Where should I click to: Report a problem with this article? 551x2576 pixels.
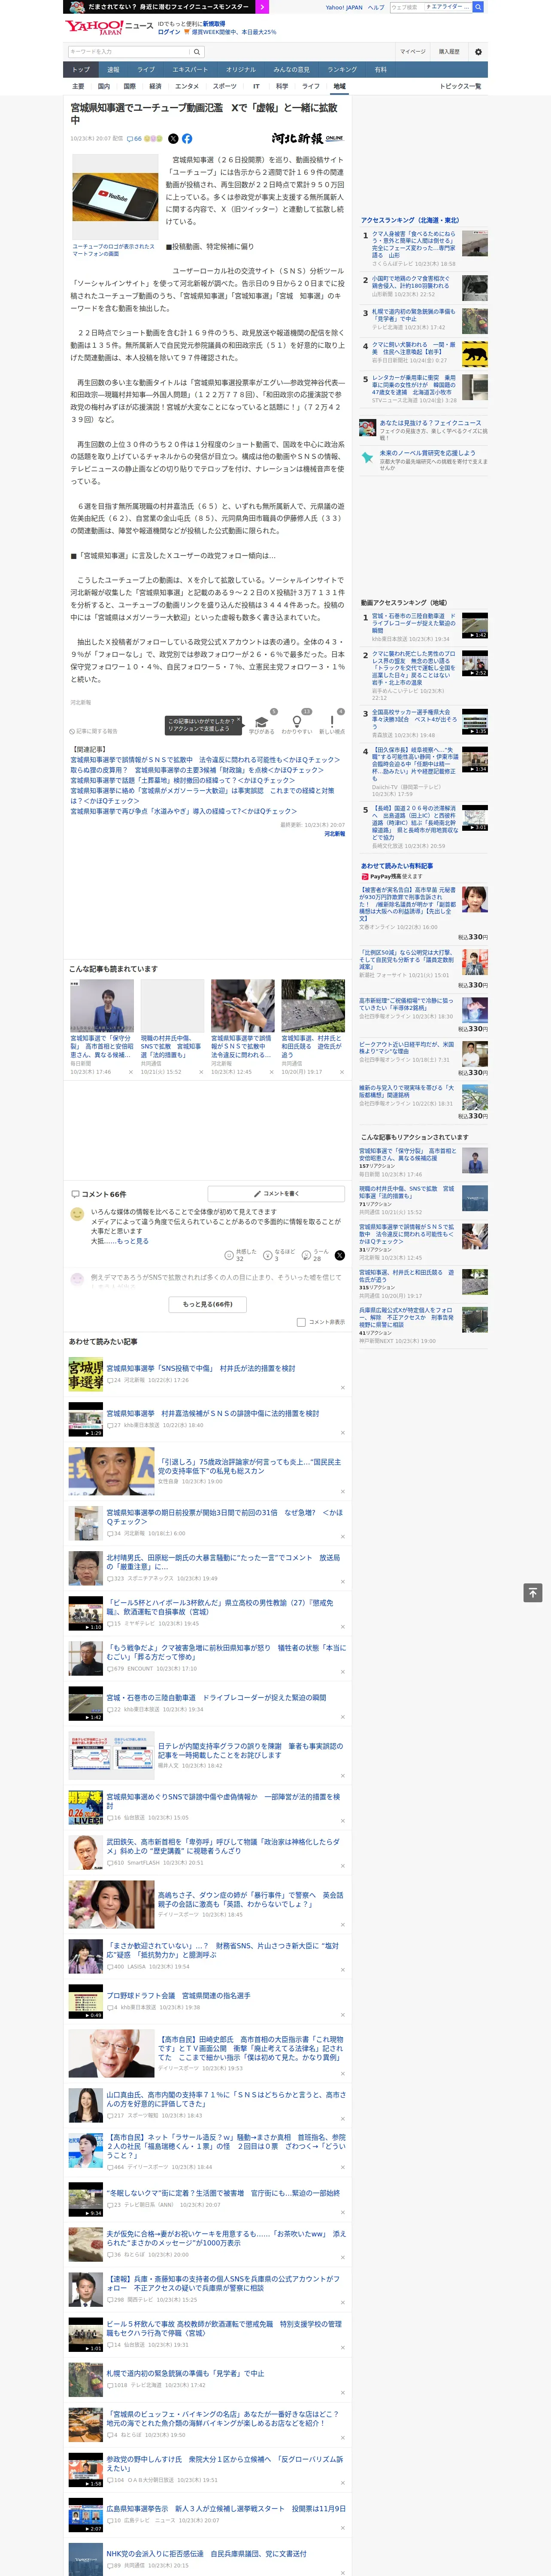[94, 731]
